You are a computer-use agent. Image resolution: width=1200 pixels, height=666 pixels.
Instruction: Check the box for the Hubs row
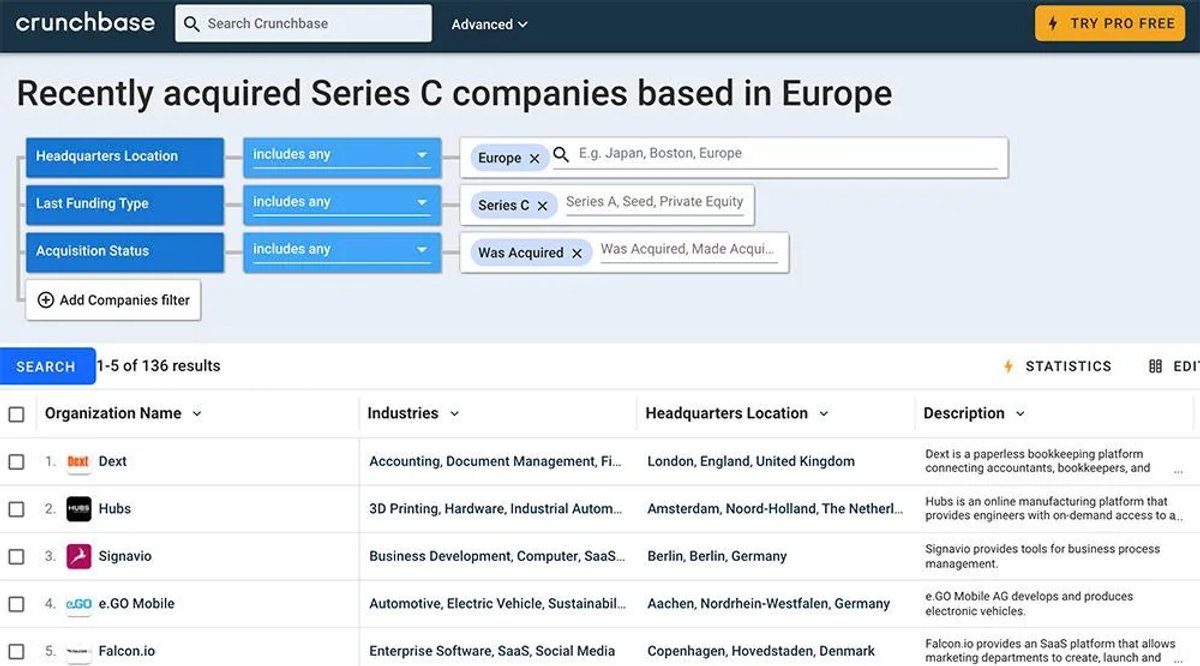[x=16, y=509]
